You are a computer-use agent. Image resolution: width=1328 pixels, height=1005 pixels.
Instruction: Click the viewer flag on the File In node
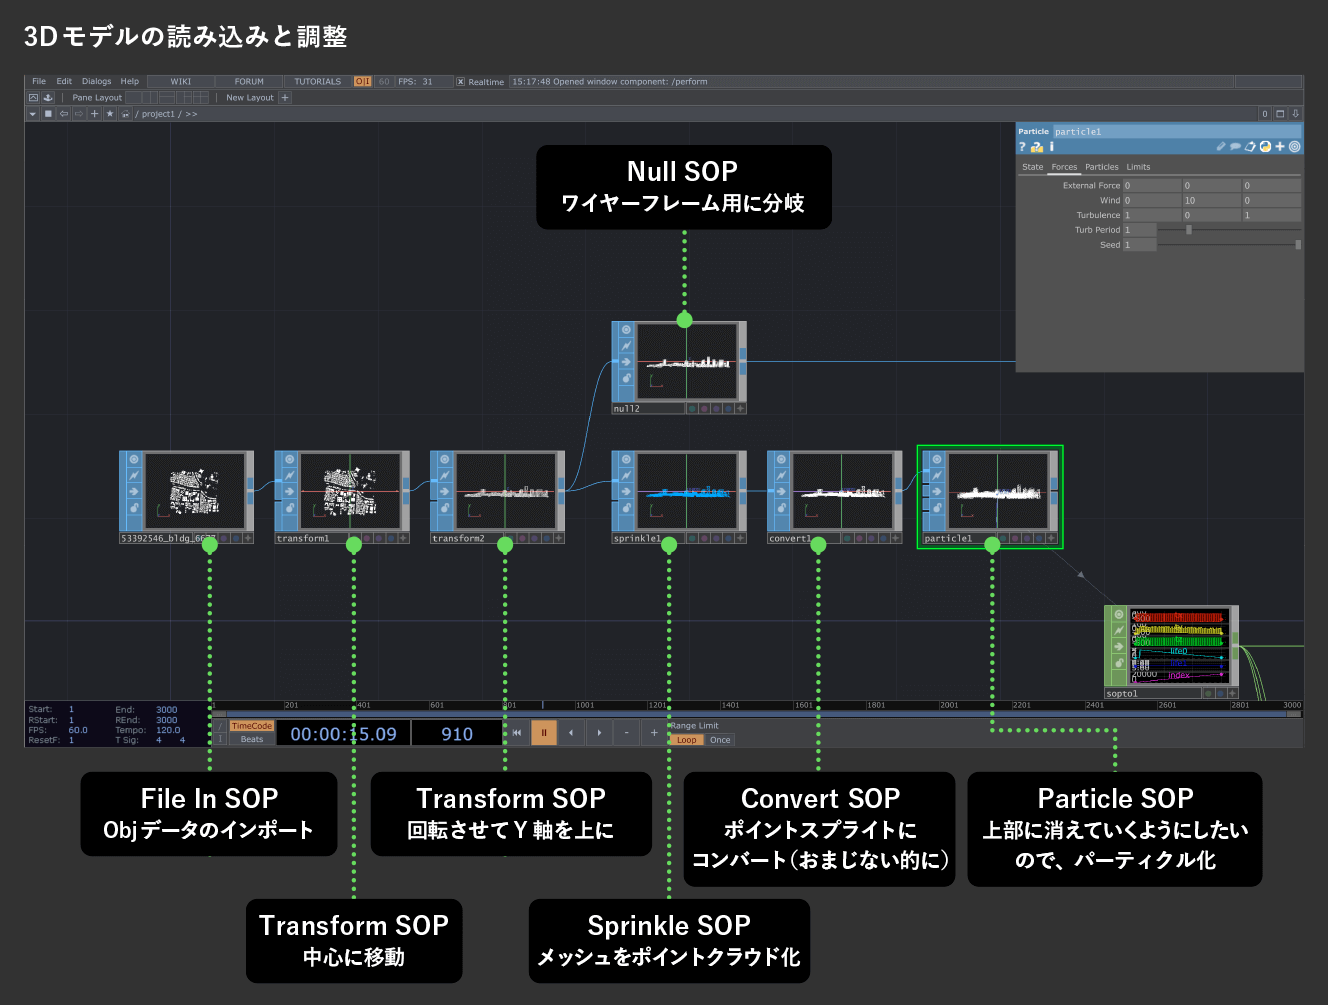pos(134,460)
